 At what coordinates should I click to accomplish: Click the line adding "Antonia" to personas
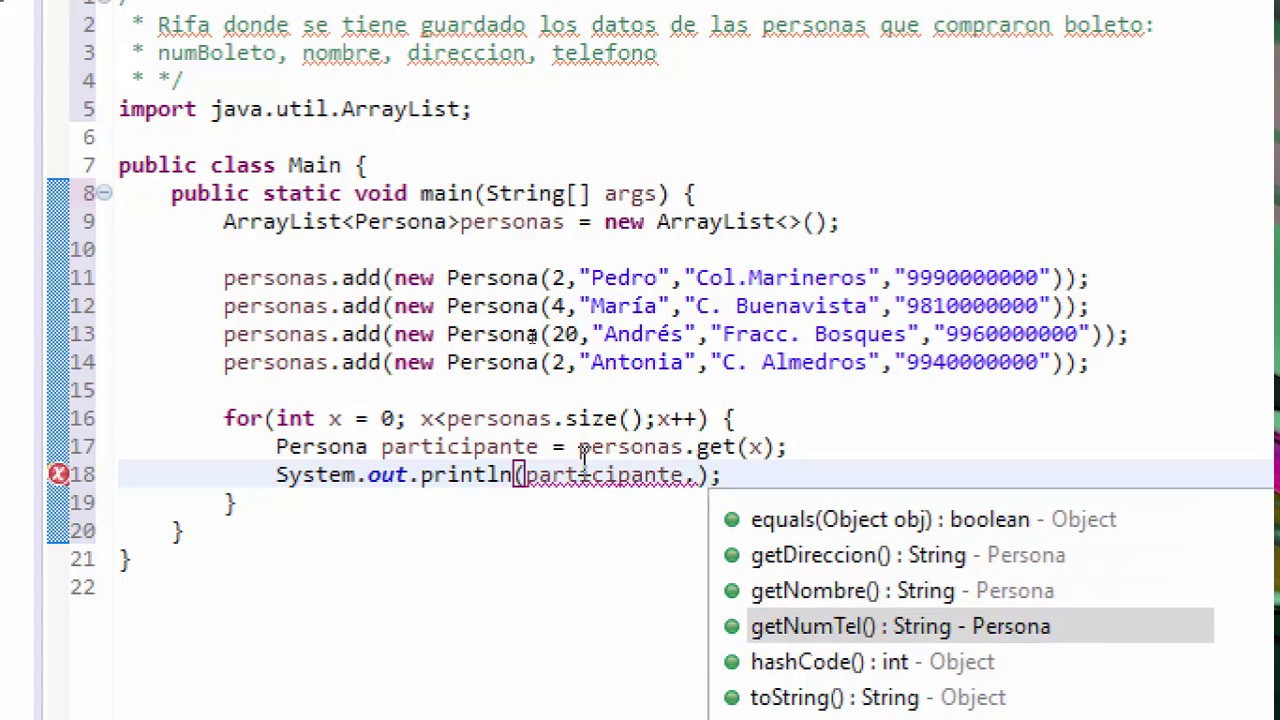[656, 362]
